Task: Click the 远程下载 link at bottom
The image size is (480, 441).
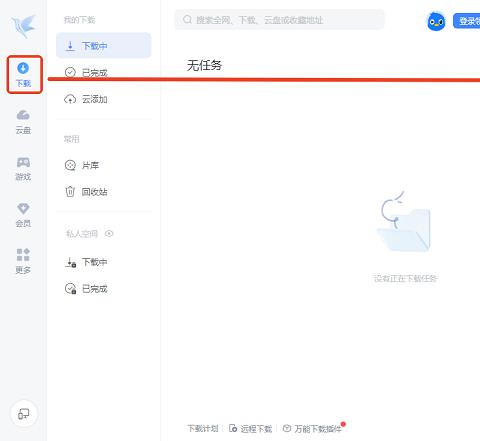Action: pyautogui.click(x=251, y=428)
